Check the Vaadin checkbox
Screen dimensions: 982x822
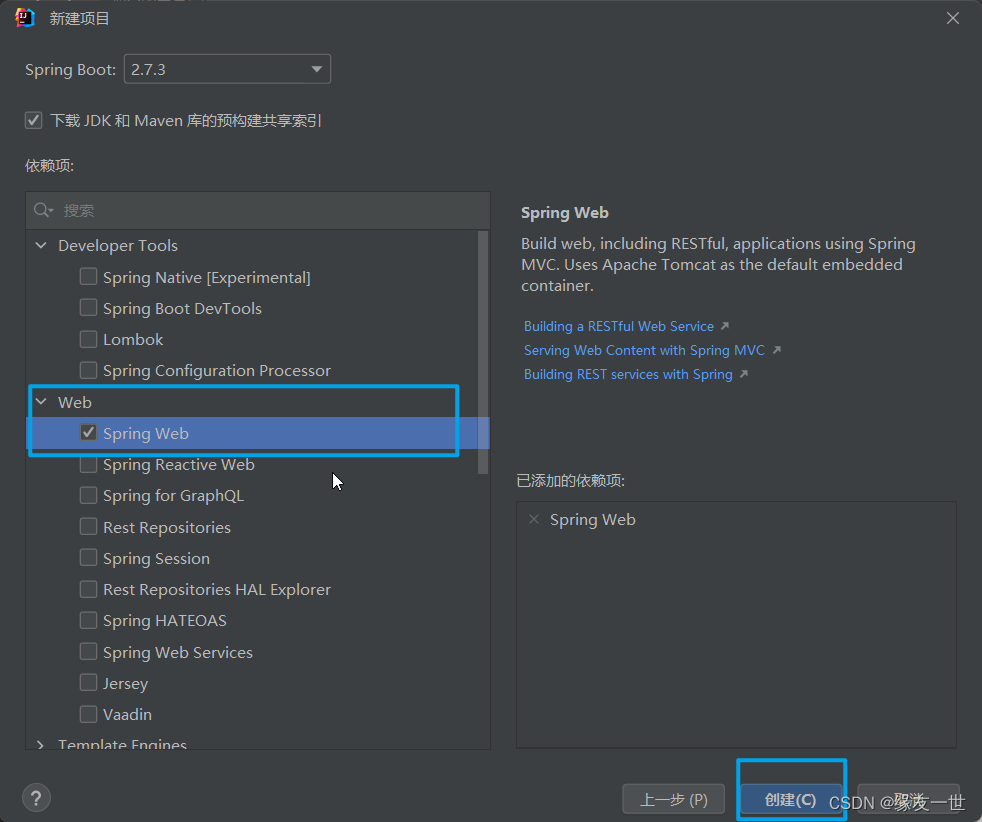tap(88, 714)
